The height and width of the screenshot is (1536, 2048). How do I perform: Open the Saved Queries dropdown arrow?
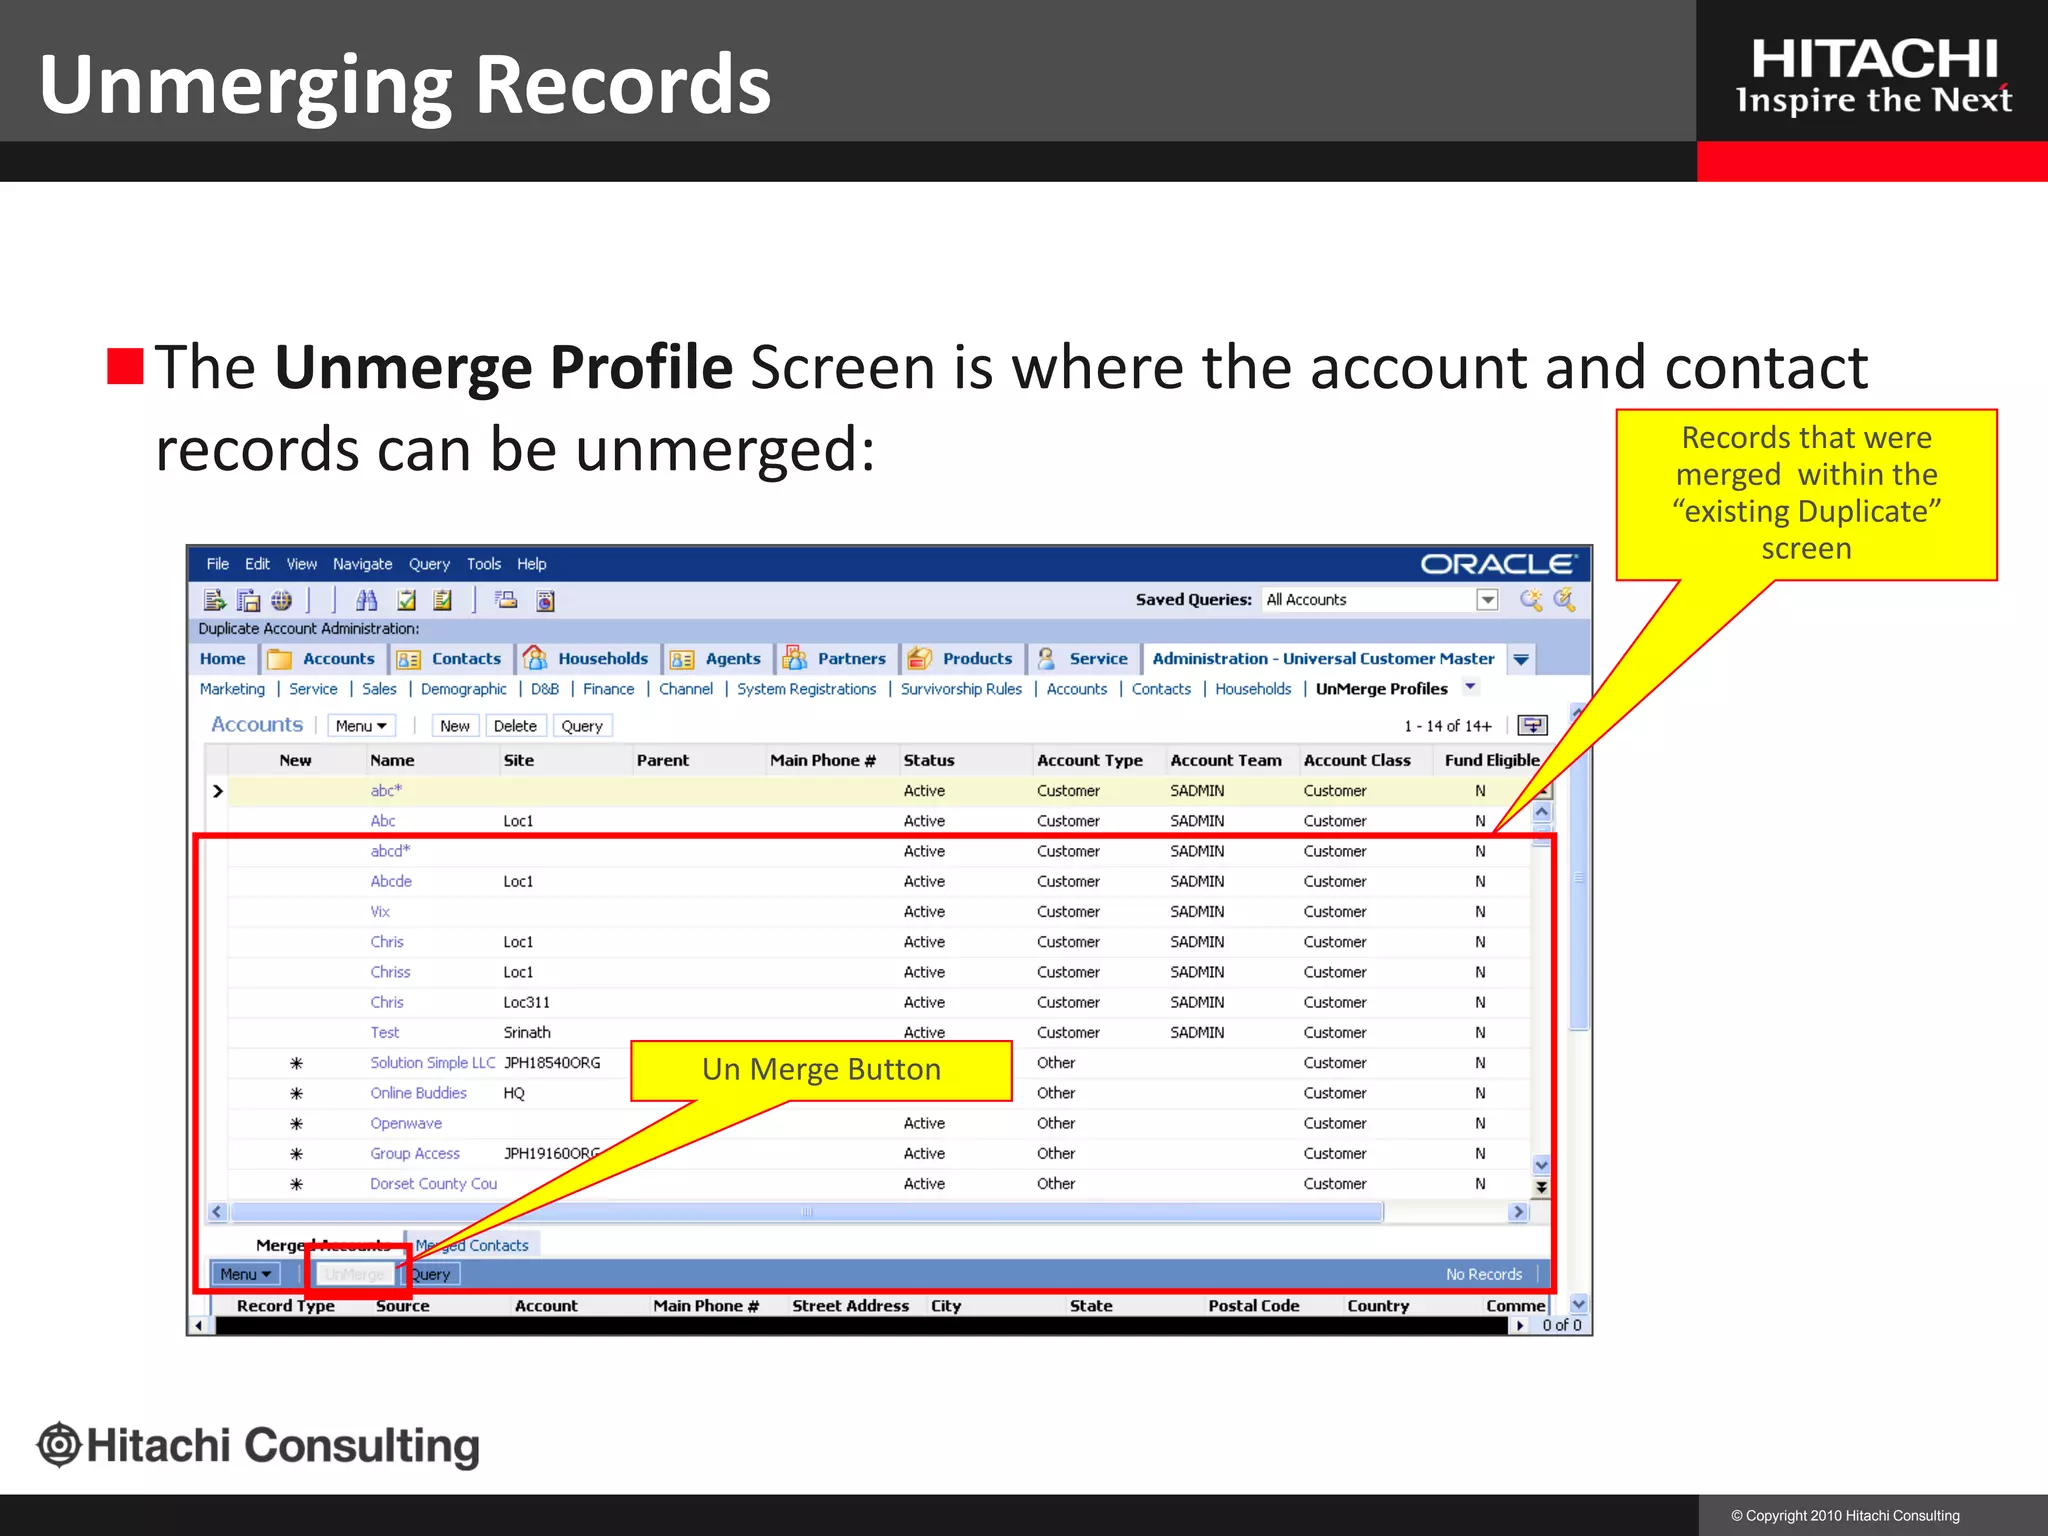[1488, 599]
